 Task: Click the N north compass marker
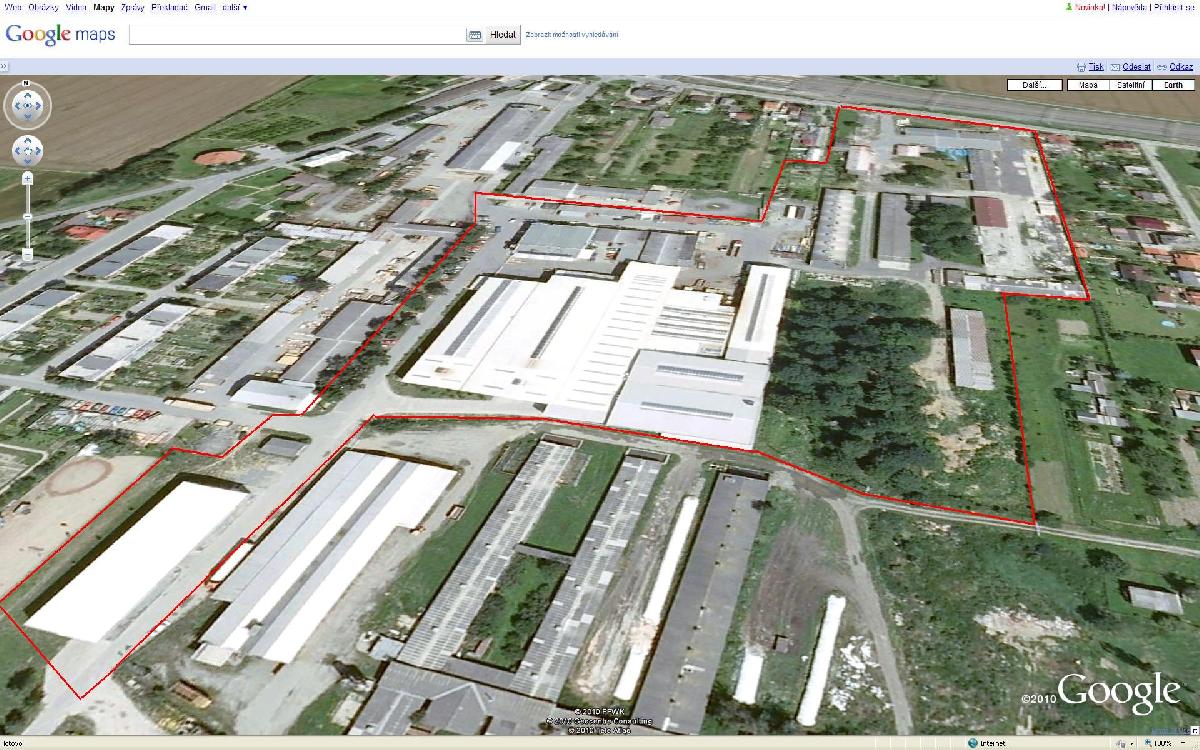tap(27, 82)
